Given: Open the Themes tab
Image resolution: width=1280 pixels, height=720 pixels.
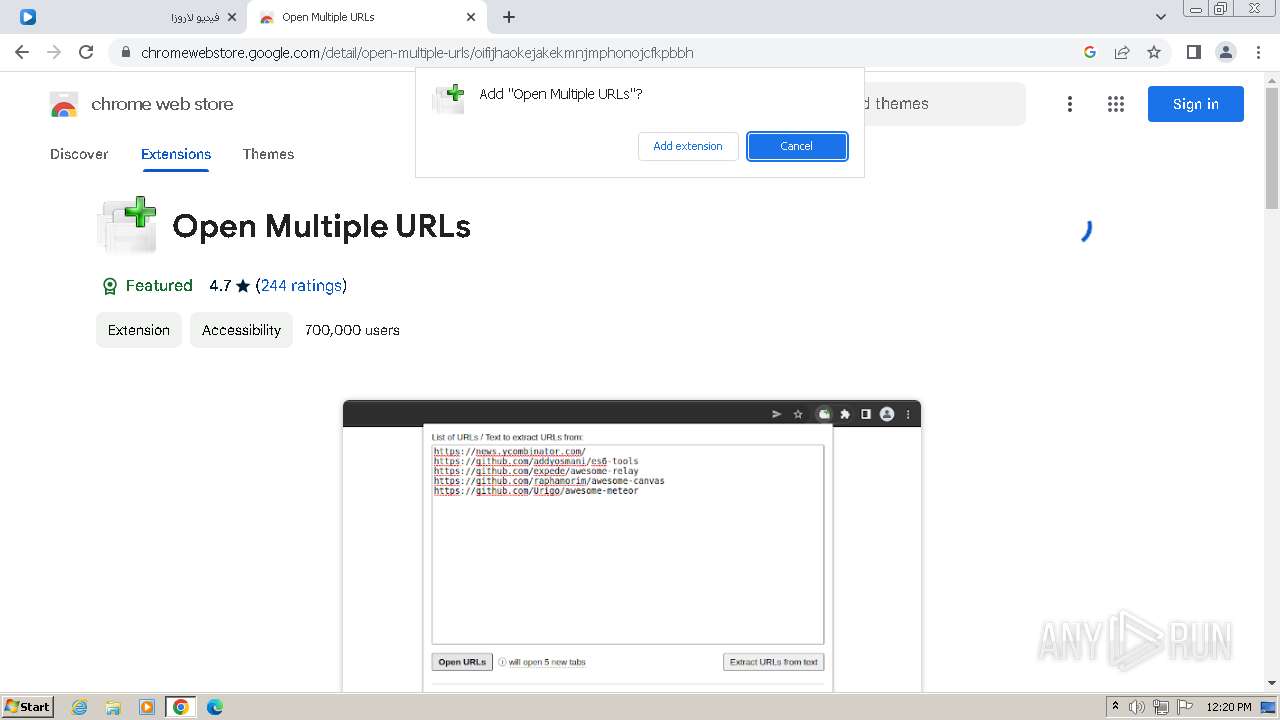Looking at the screenshot, I should pos(268,154).
